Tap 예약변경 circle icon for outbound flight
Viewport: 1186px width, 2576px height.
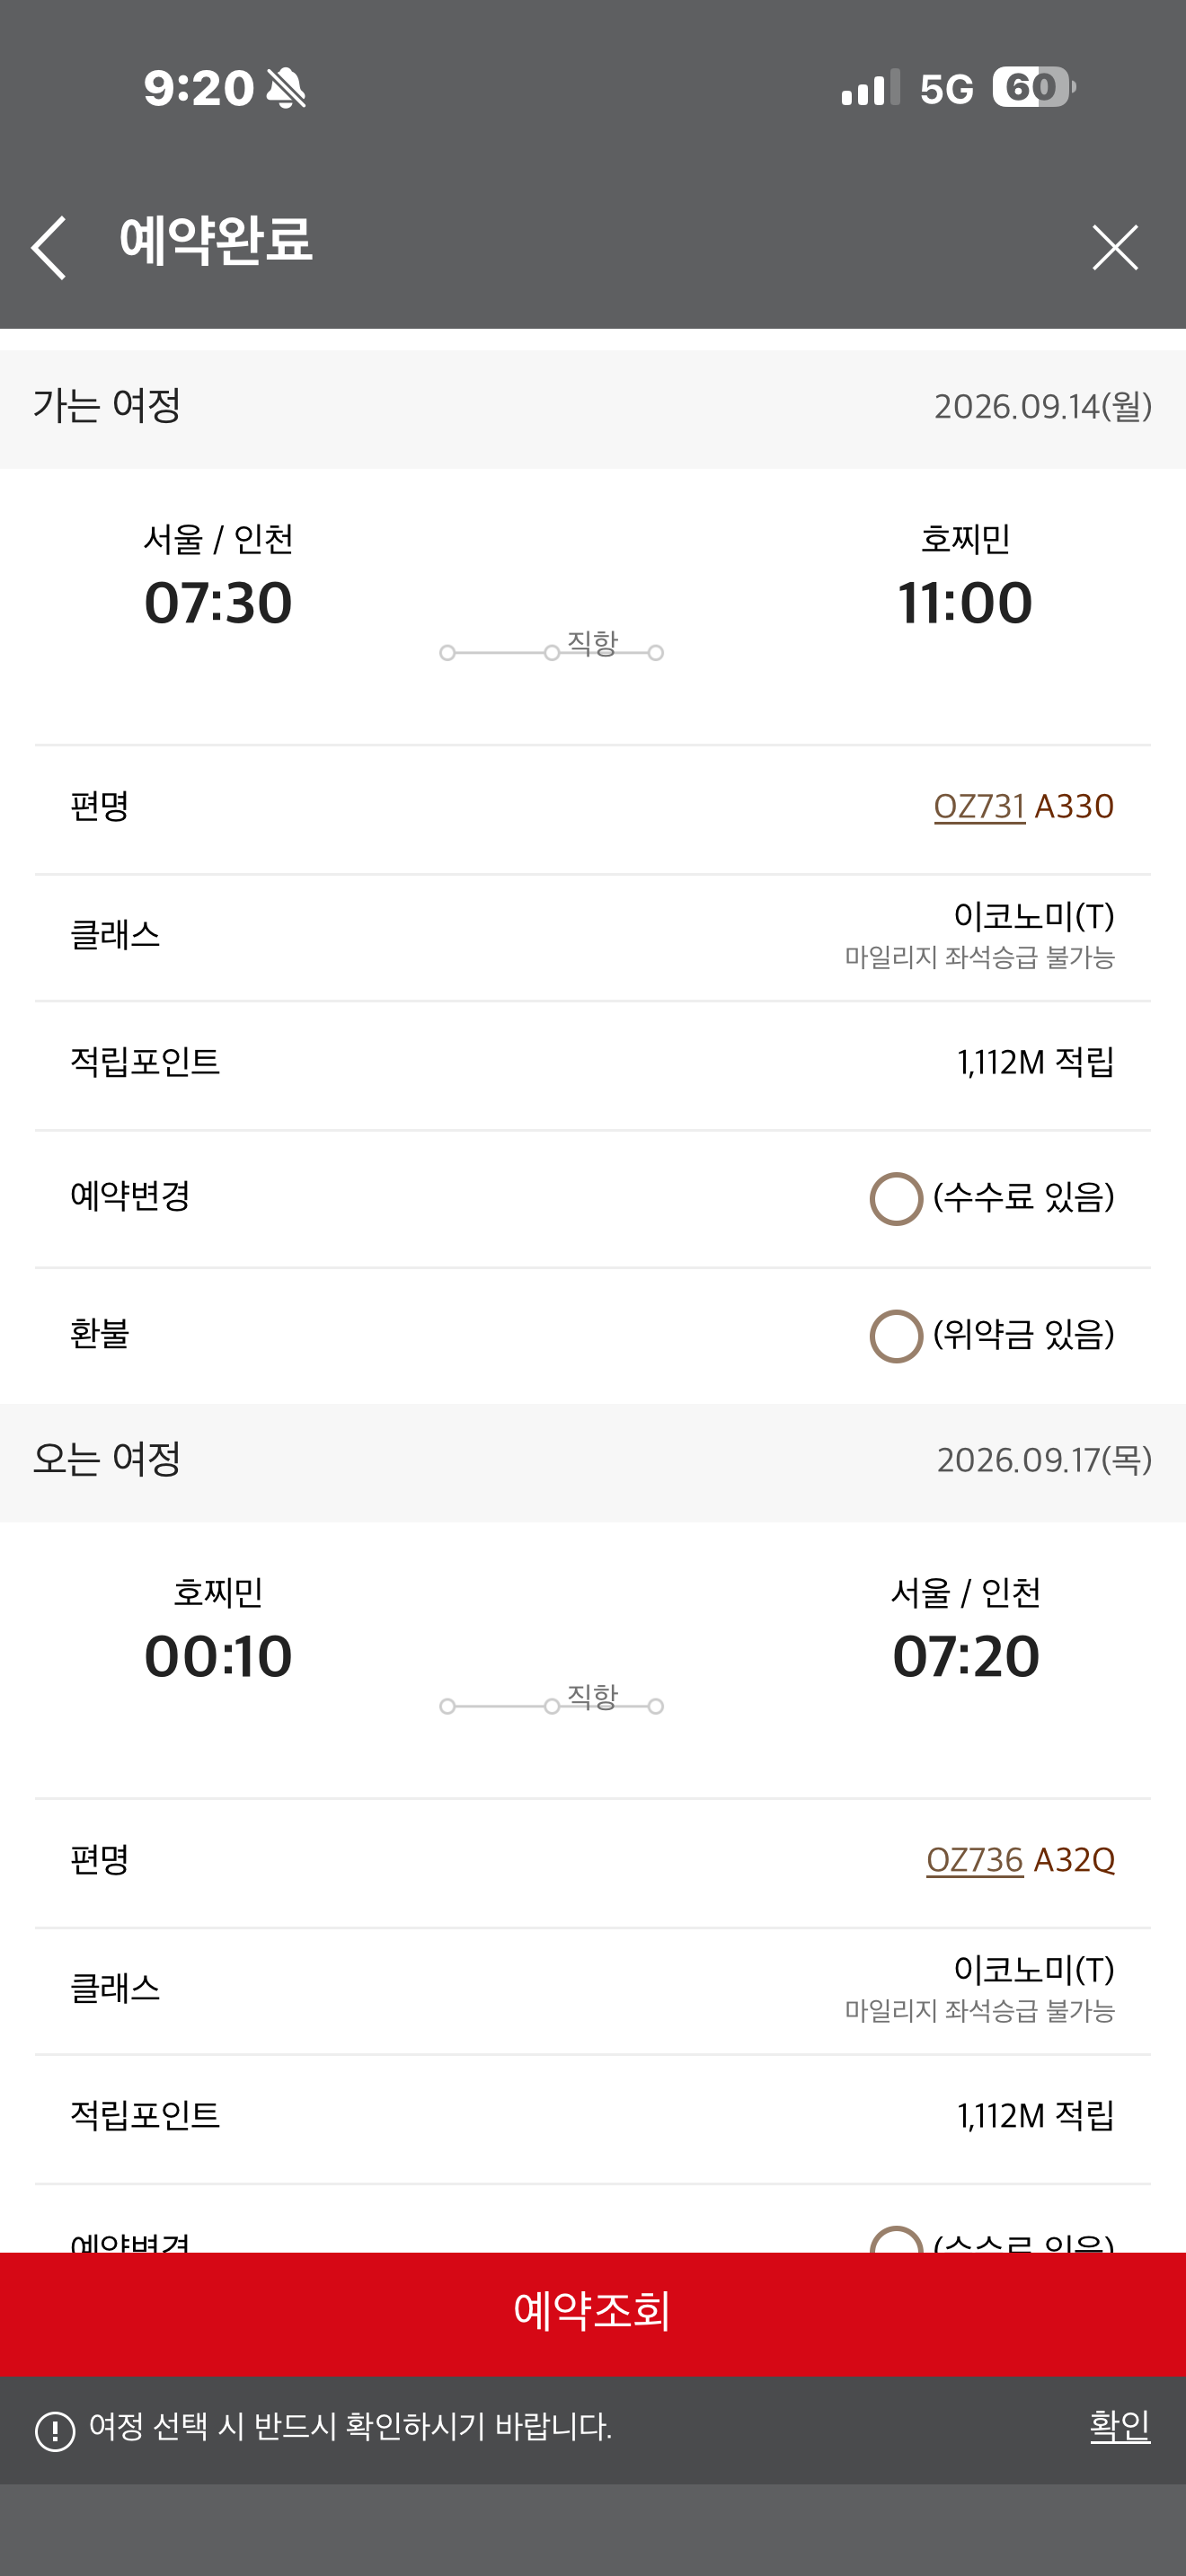(896, 1198)
